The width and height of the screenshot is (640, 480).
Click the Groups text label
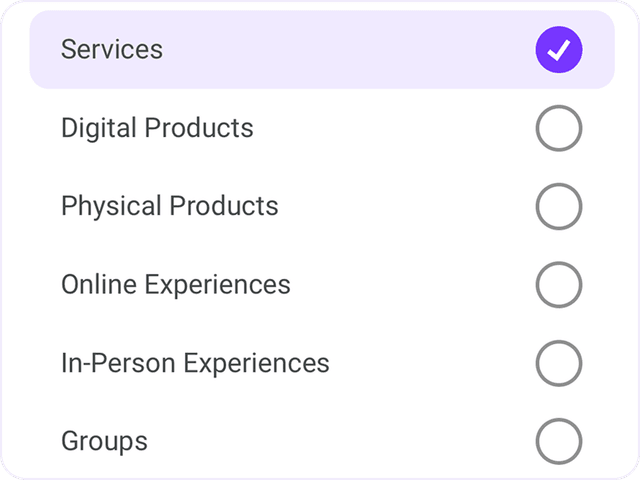pos(104,441)
